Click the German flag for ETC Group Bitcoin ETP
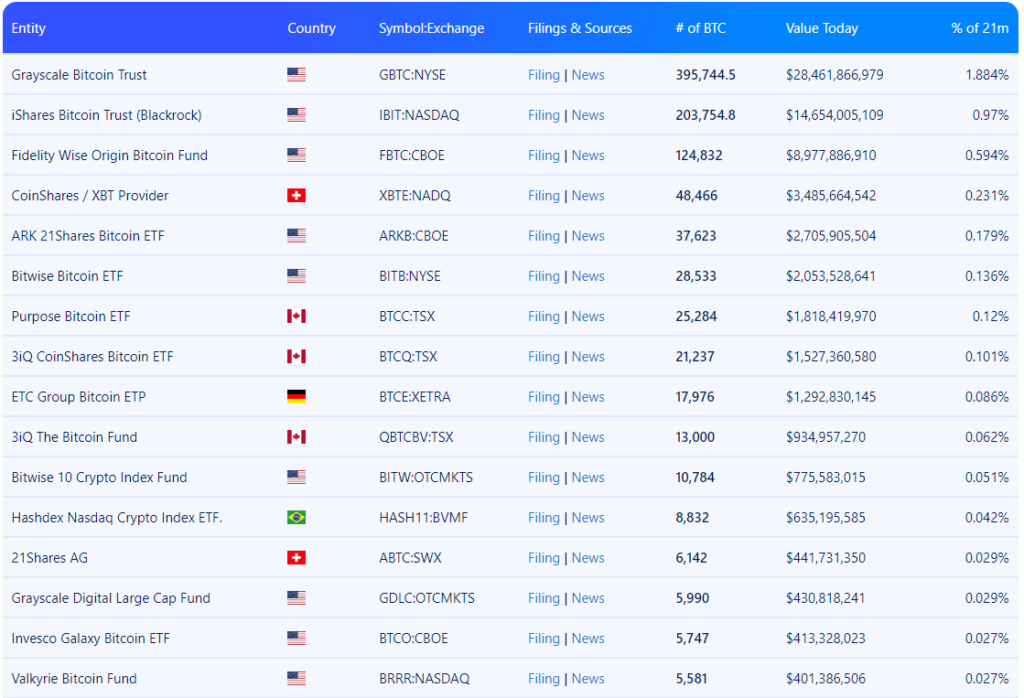Image resolution: width=1024 pixels, height=698 pixels. coord(296,397)
